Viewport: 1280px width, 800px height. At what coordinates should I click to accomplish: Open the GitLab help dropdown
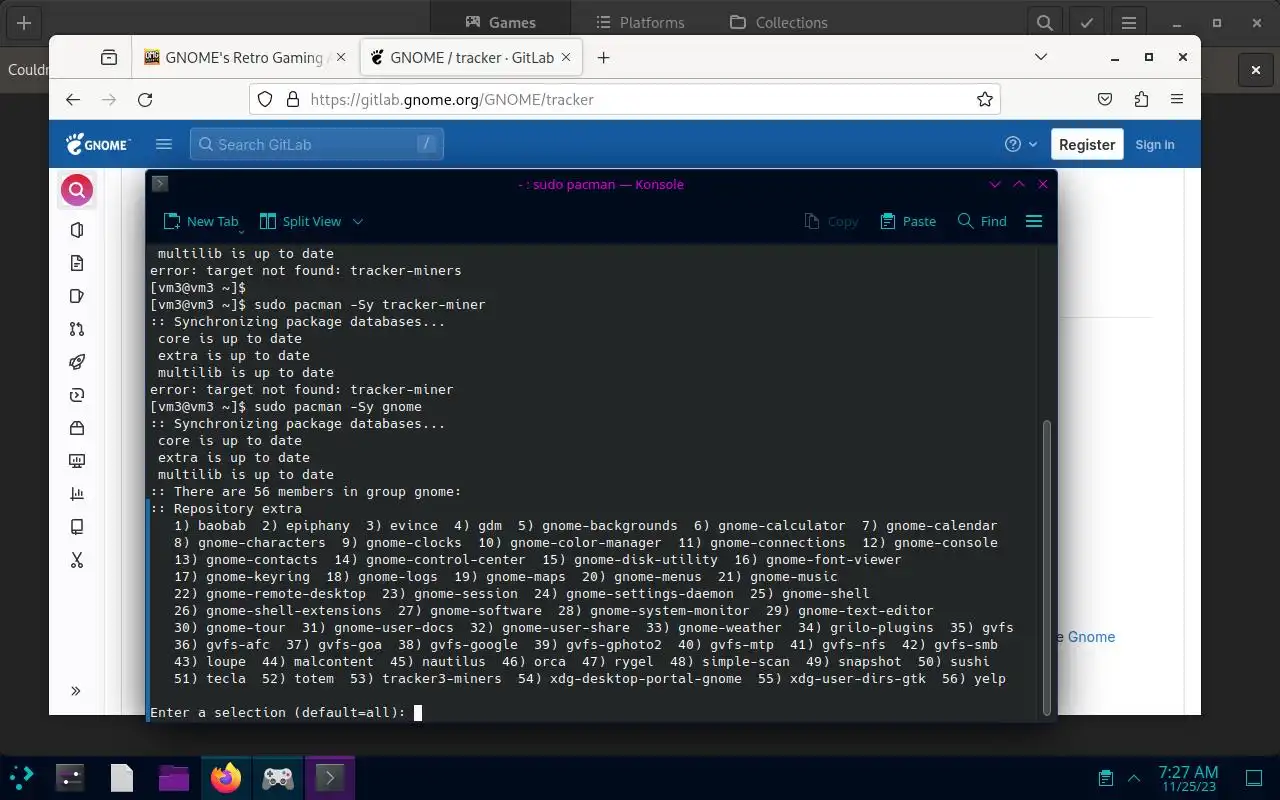tap(1021, 144)
